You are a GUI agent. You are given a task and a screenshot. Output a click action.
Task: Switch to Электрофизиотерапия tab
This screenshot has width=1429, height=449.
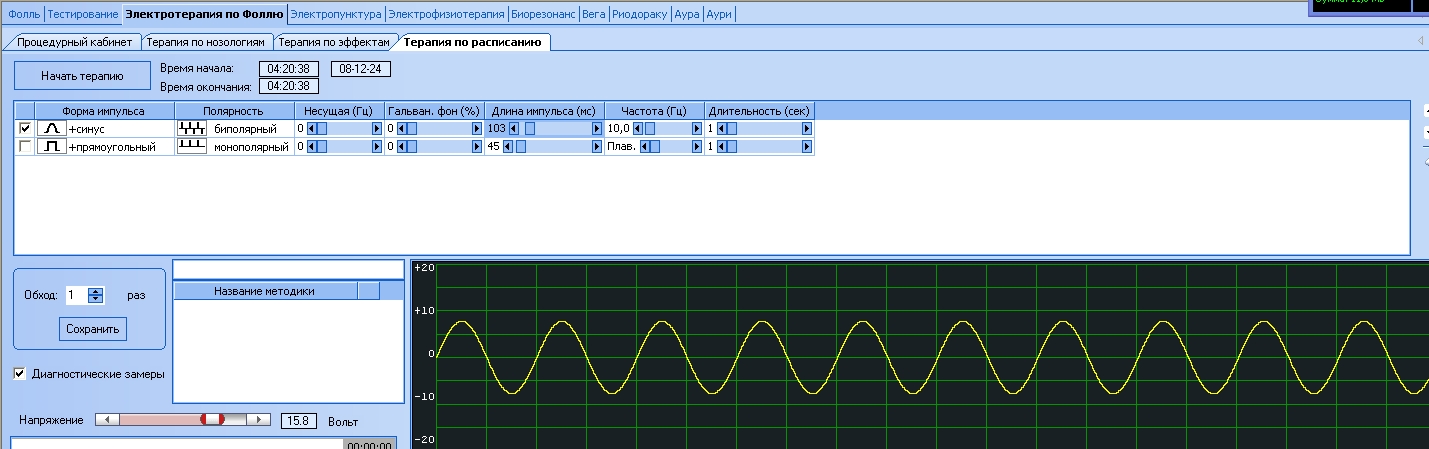(x=446, y=15)
